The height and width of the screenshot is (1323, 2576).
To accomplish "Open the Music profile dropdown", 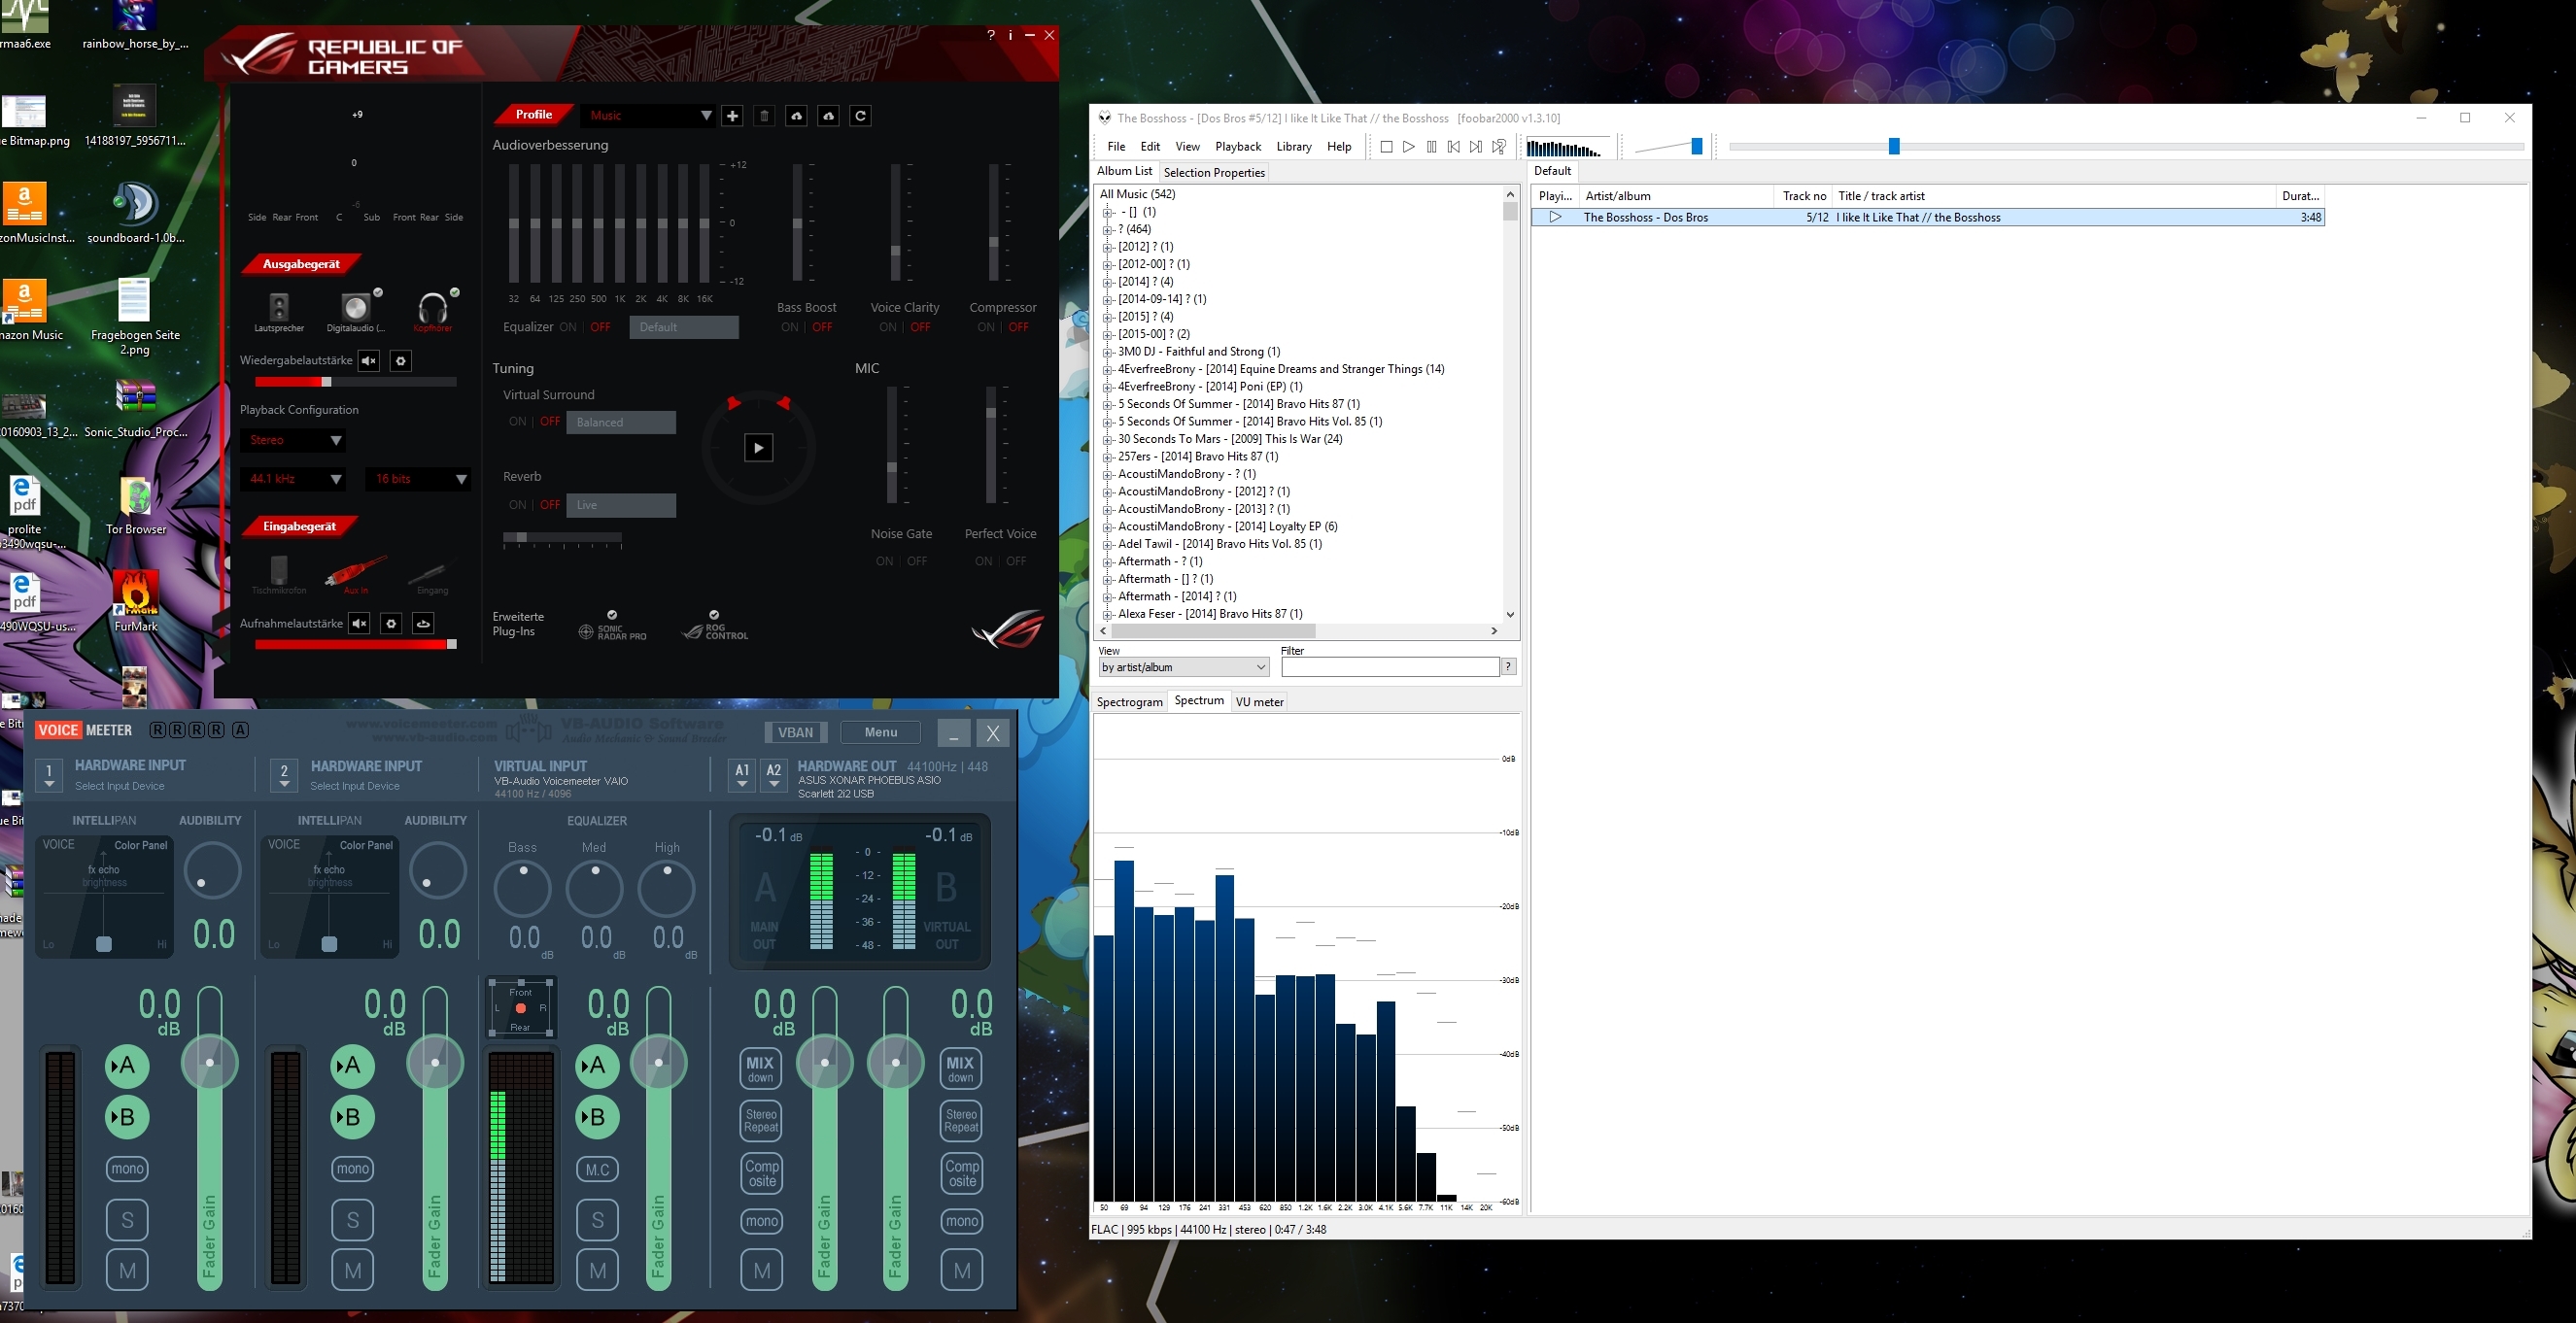I will click(x=705, y=116).
